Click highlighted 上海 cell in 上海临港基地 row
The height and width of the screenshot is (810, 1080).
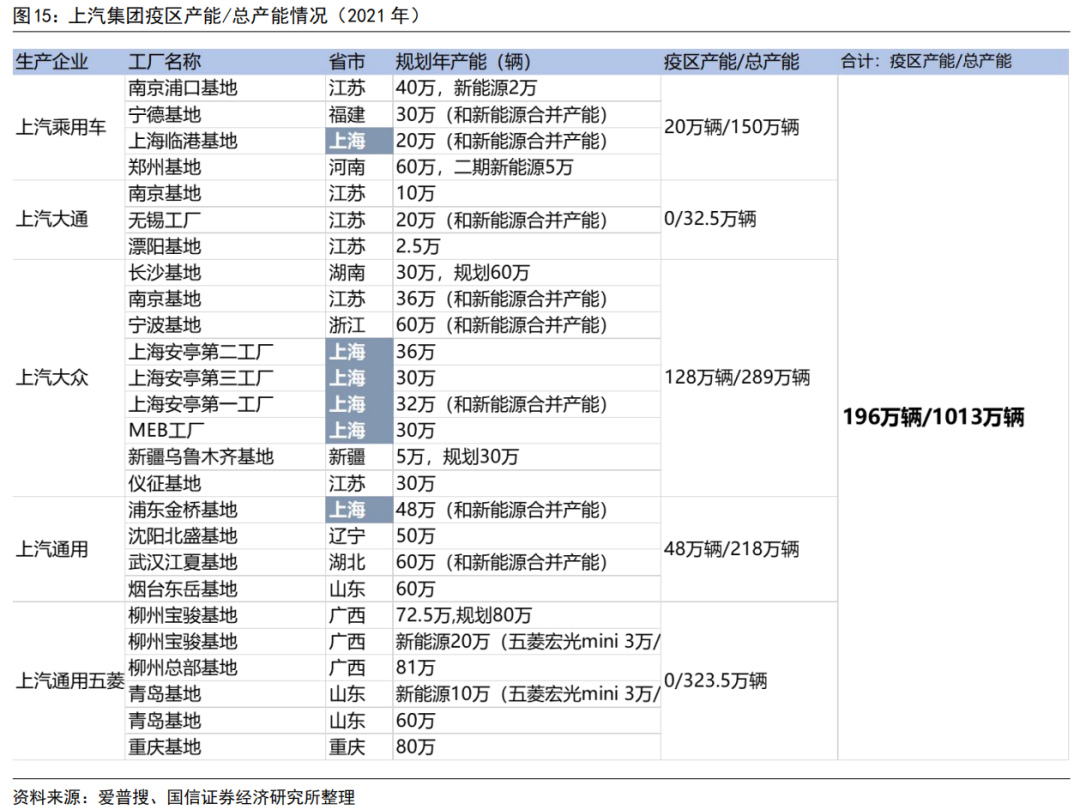coord(359,141)
